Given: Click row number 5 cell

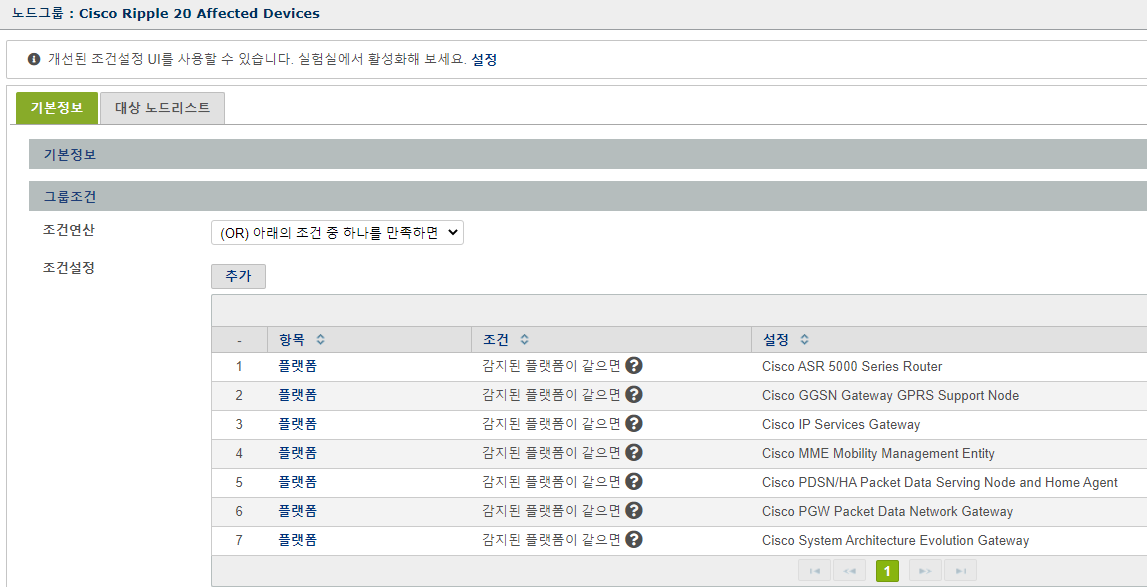Looking at the screenshot, I should point(239,482).
